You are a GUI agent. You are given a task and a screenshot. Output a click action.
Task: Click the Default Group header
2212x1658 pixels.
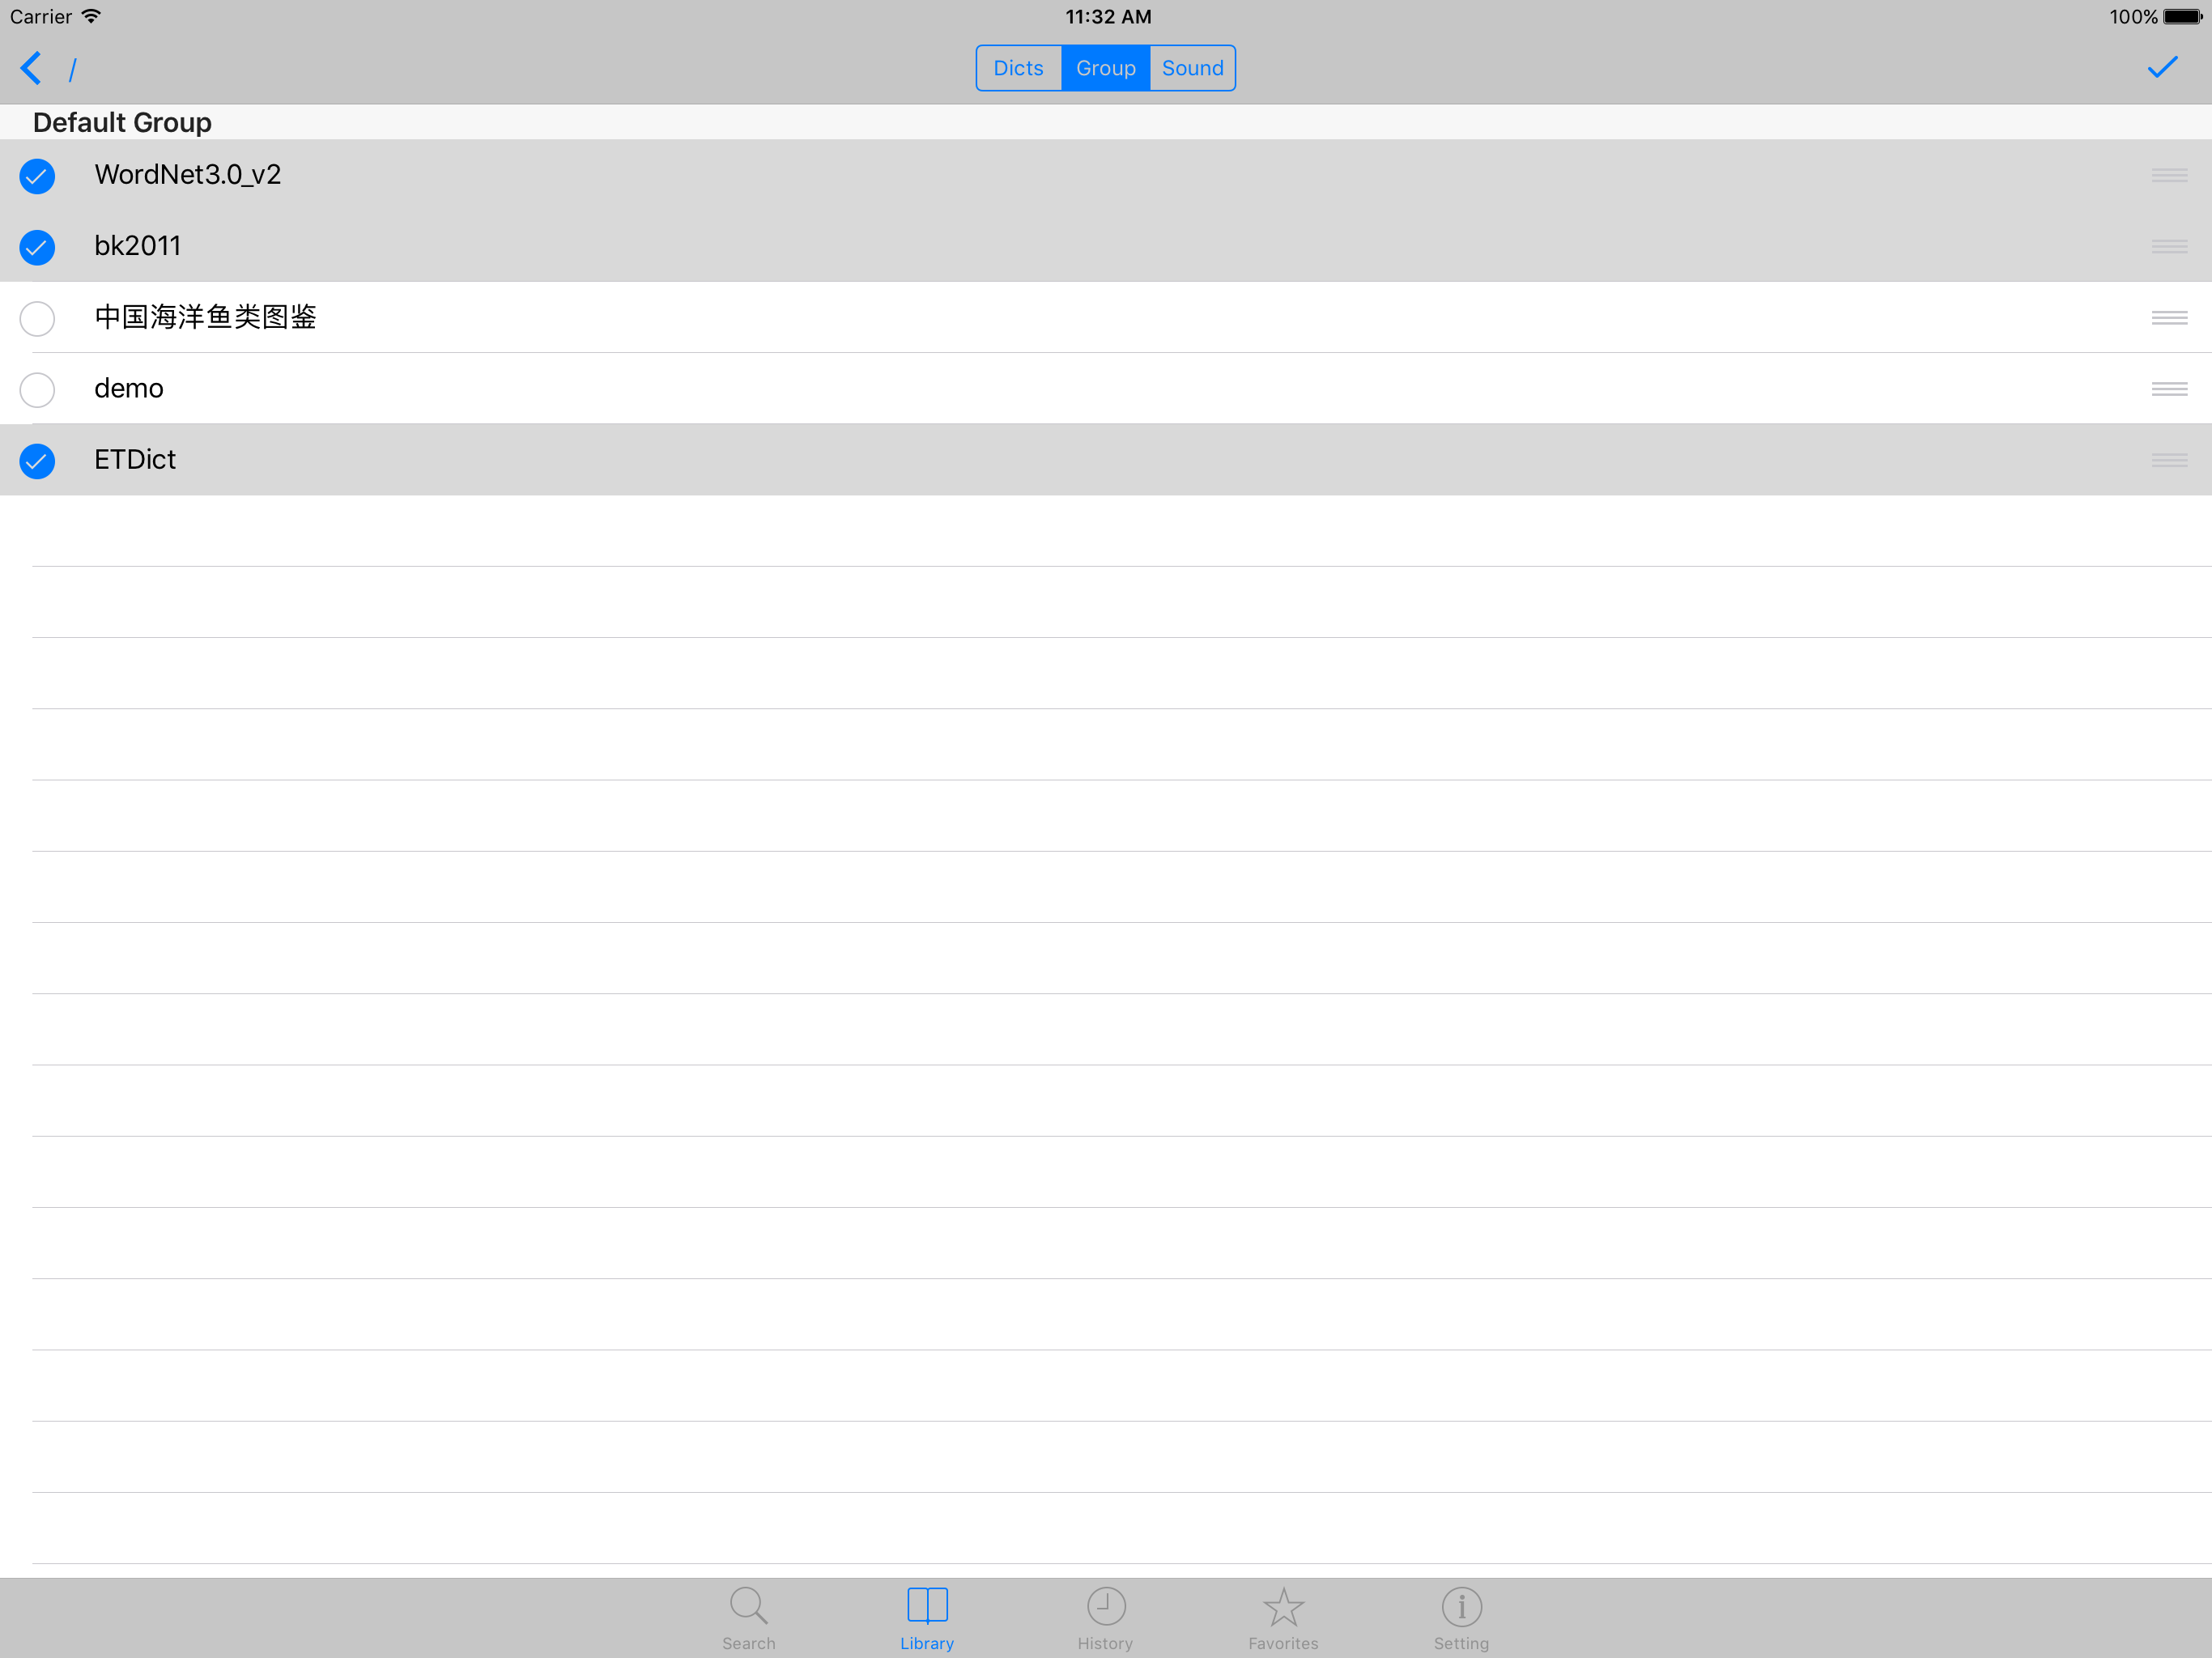click(x=122, y=122)
